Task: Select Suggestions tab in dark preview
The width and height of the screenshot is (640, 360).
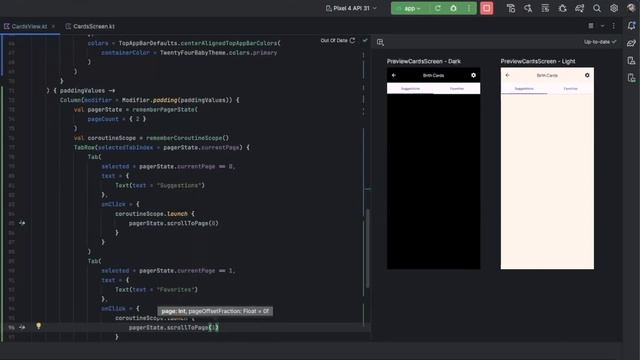Action: (410, 89)
